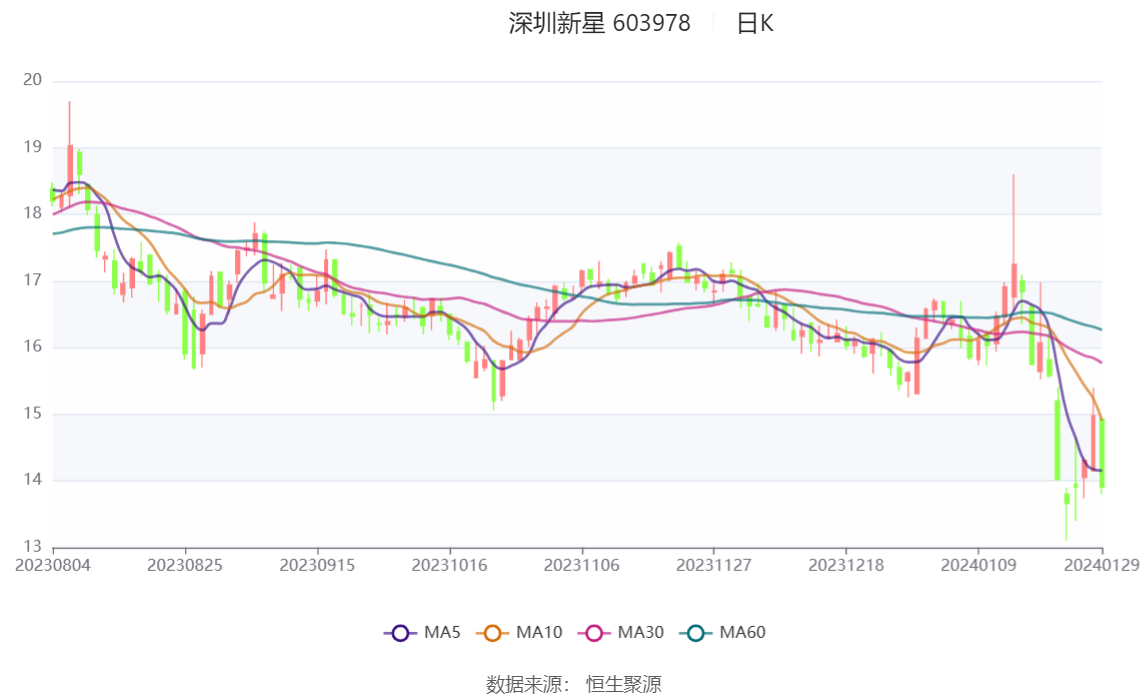Click the 日K label in title

755,23
